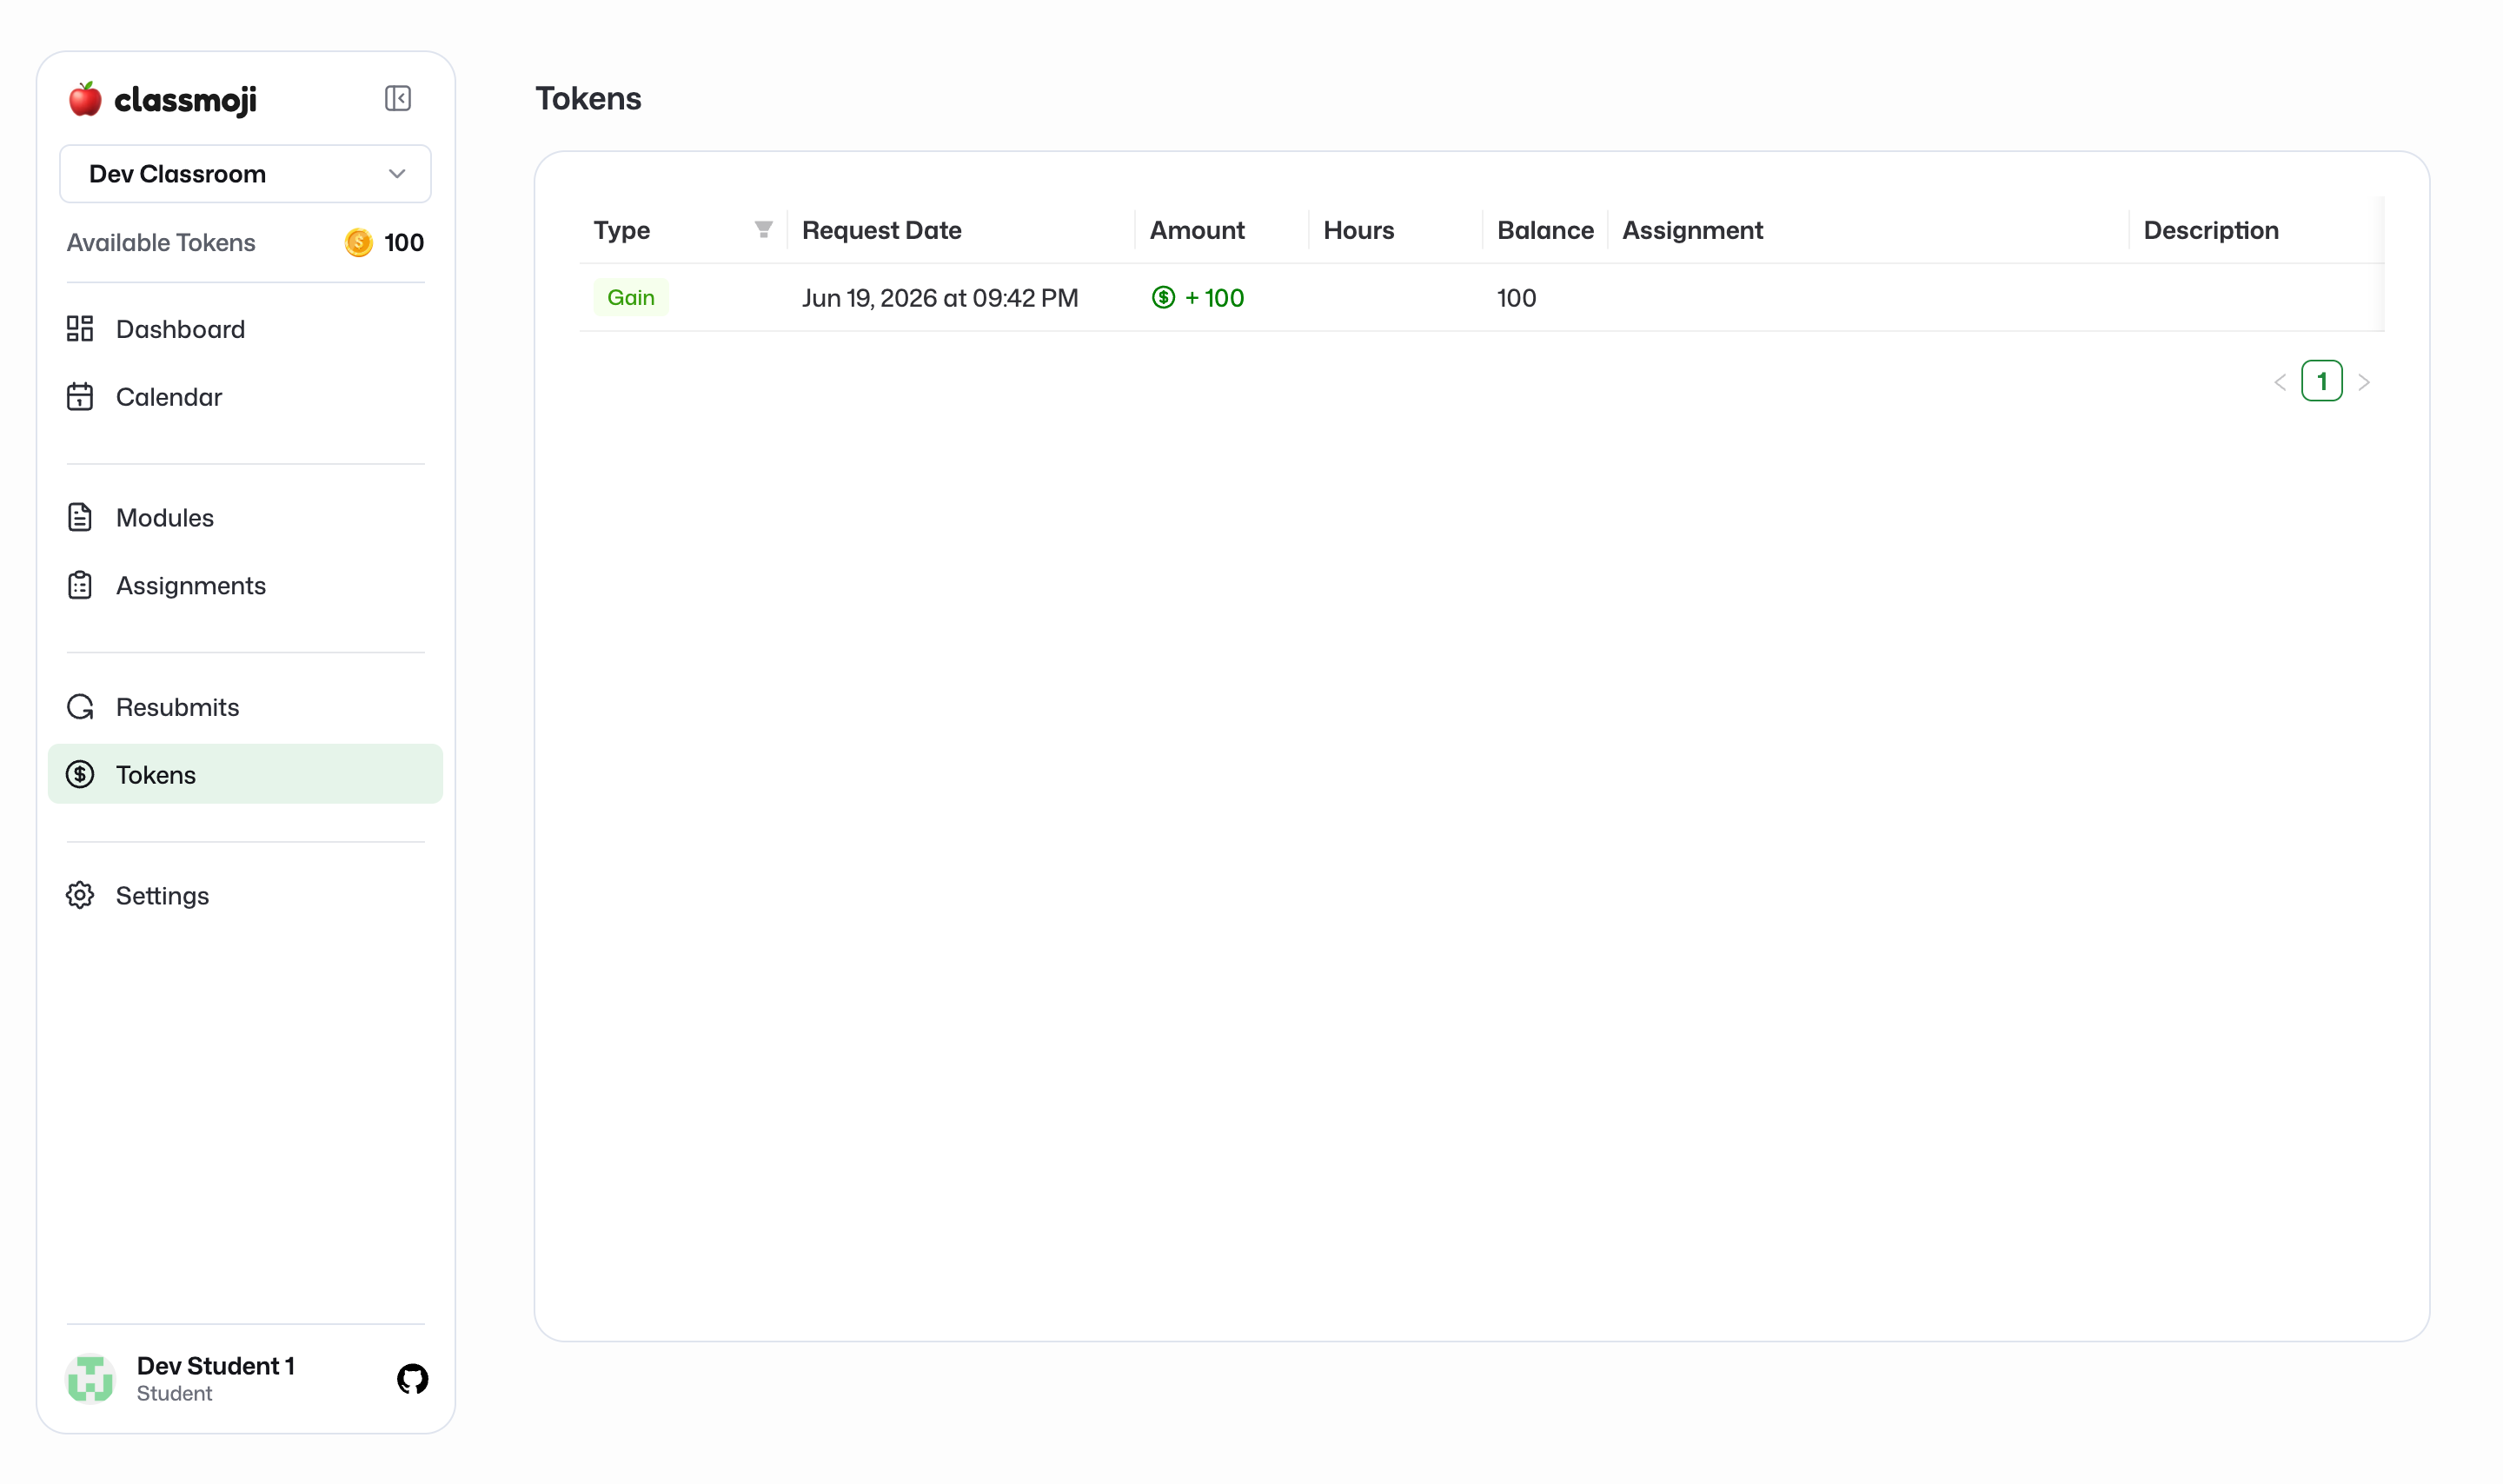Open the GitHub icon link

point(412,1379)
